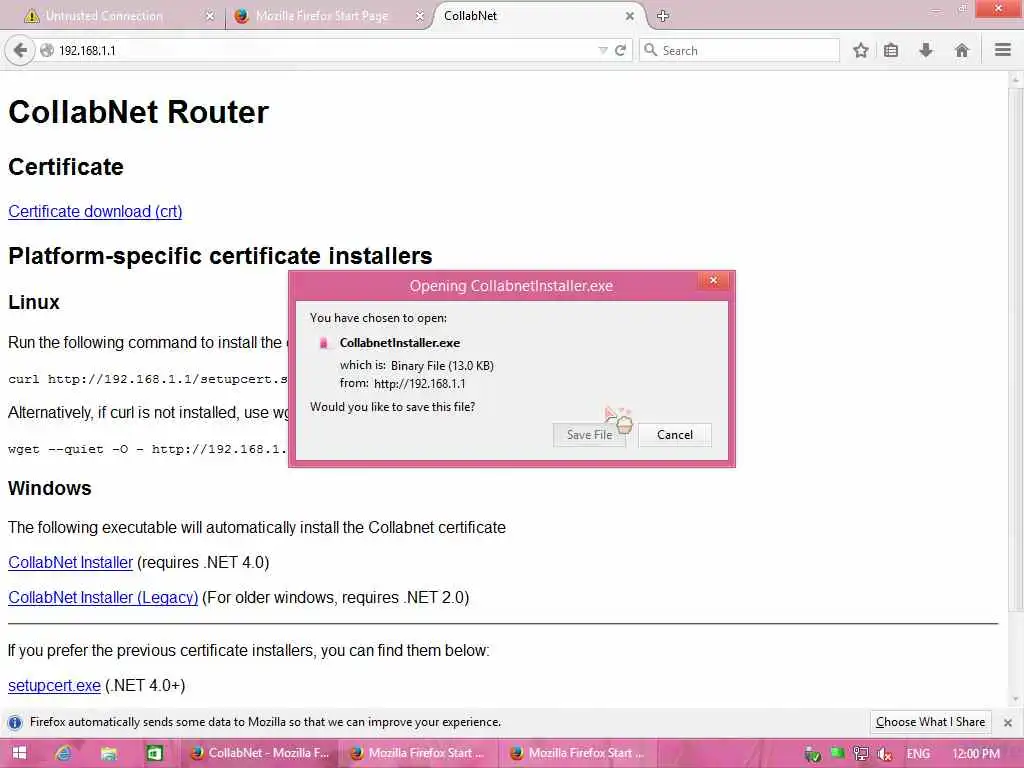Switch to CollabNet - Mozilla Firefox taskbar window
The height and width of the screenshot is (768, 1024).
(x=259, y=754)
